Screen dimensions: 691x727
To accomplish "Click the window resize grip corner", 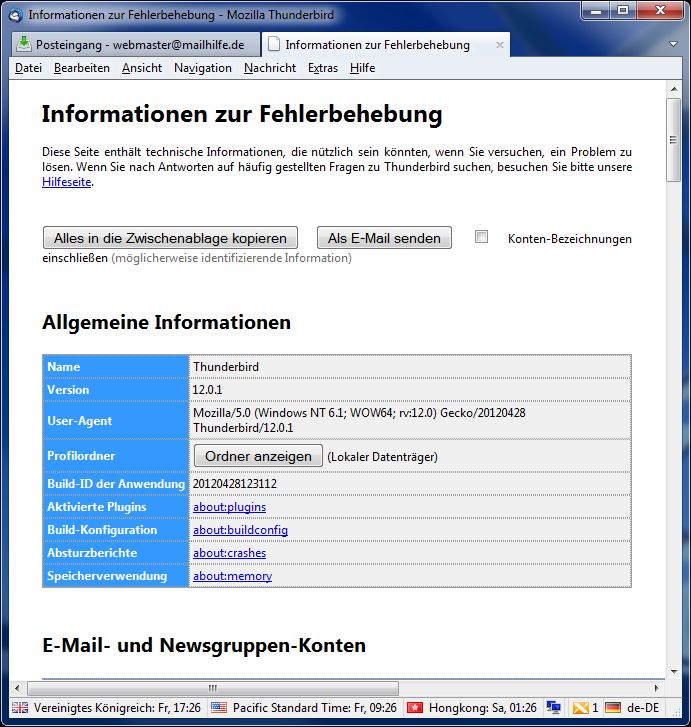I will pyautogui.click(x=676, y=712).
